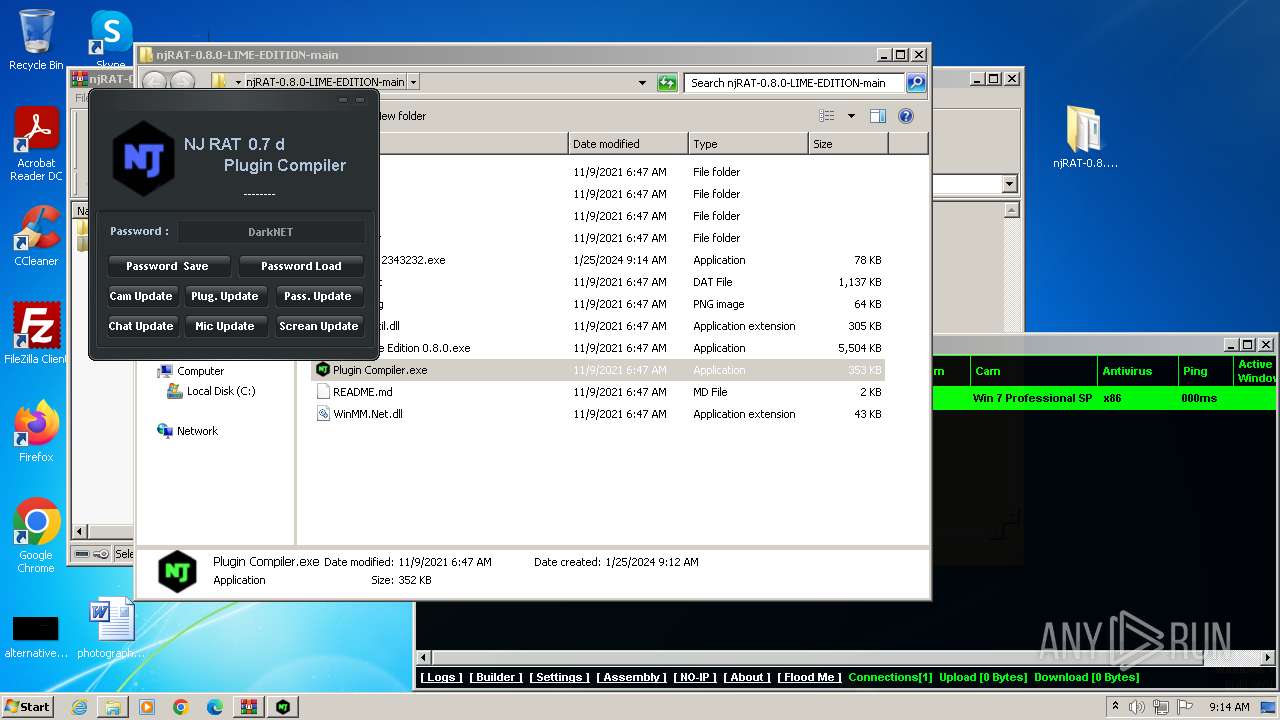1280x720 pixels.
Task: Select WinMM.Net.dll file
Action: click(598, 414)
